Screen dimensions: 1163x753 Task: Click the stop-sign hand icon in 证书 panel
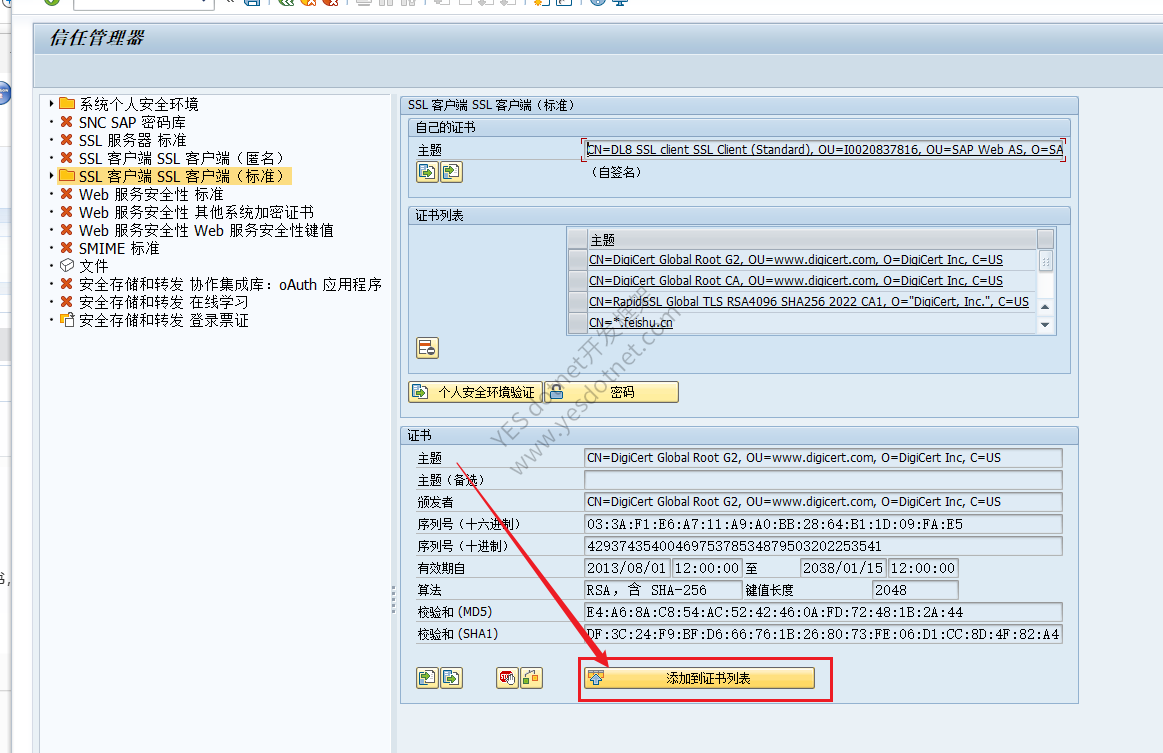507,677
